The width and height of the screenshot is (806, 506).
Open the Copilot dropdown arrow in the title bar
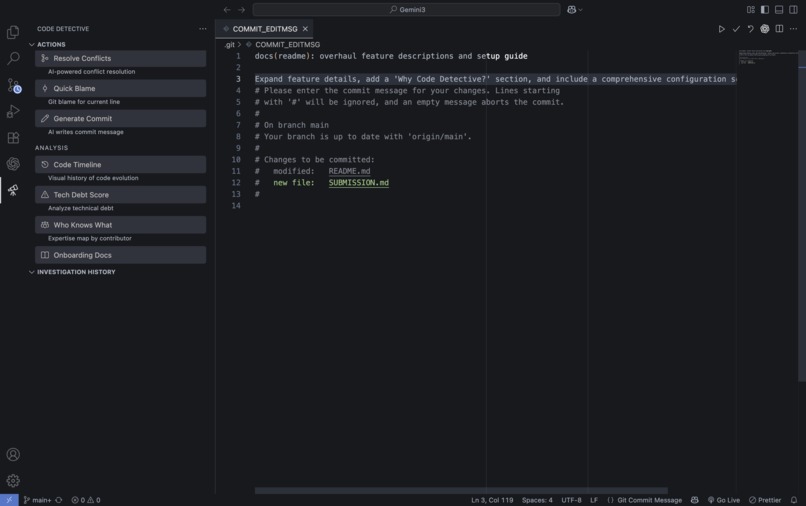[x=580, y=9]
